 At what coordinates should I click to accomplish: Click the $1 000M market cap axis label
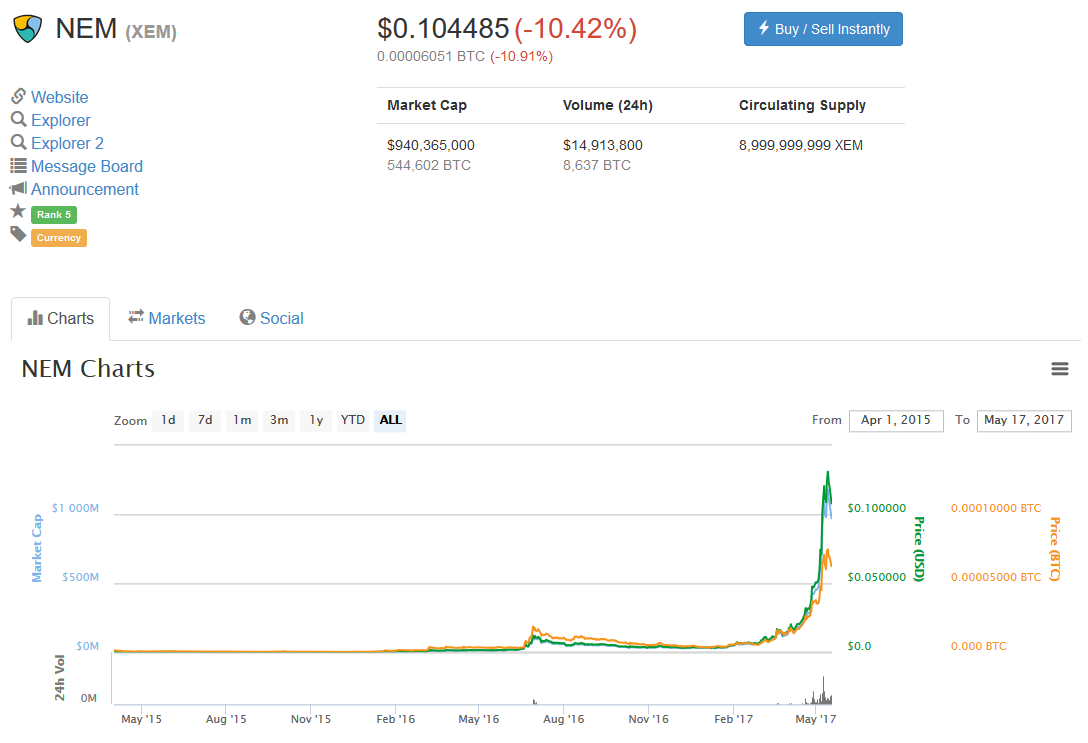pos(75,509)
